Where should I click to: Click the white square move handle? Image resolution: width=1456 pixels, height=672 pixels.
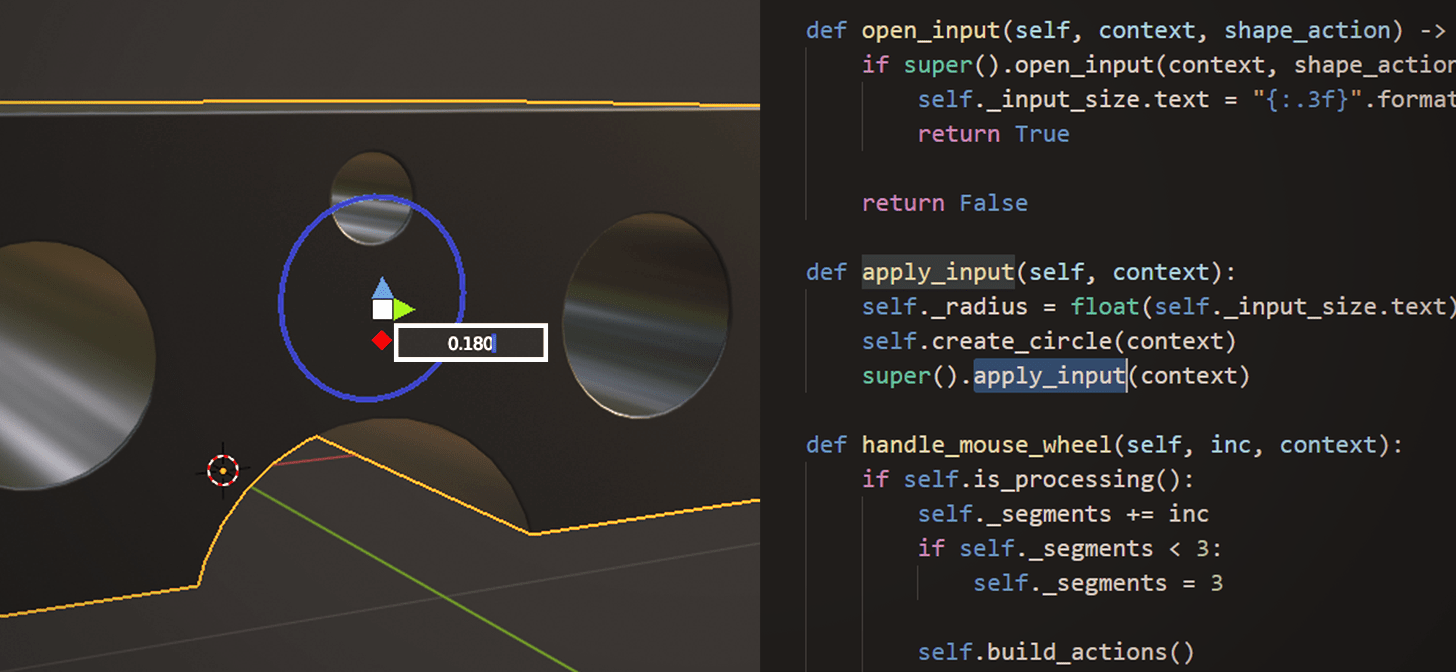coord(382,311)
